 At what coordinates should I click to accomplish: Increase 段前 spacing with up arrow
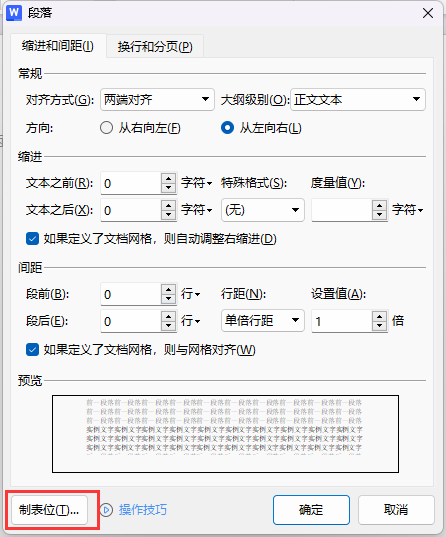coord(168,289)
